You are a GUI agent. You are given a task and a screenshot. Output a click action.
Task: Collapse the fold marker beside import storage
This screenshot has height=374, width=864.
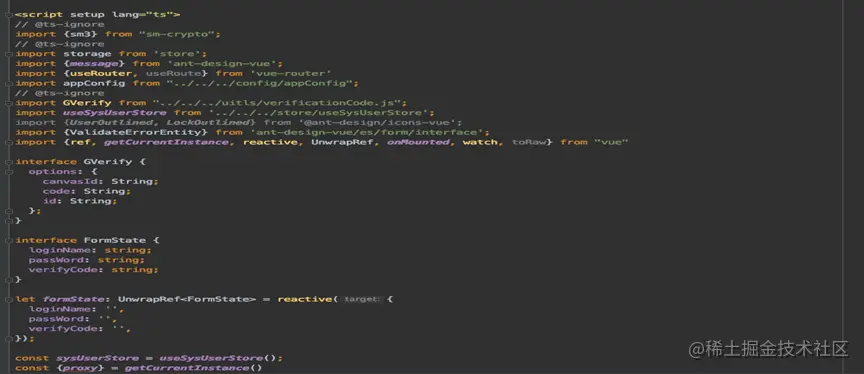pos(9,54)
